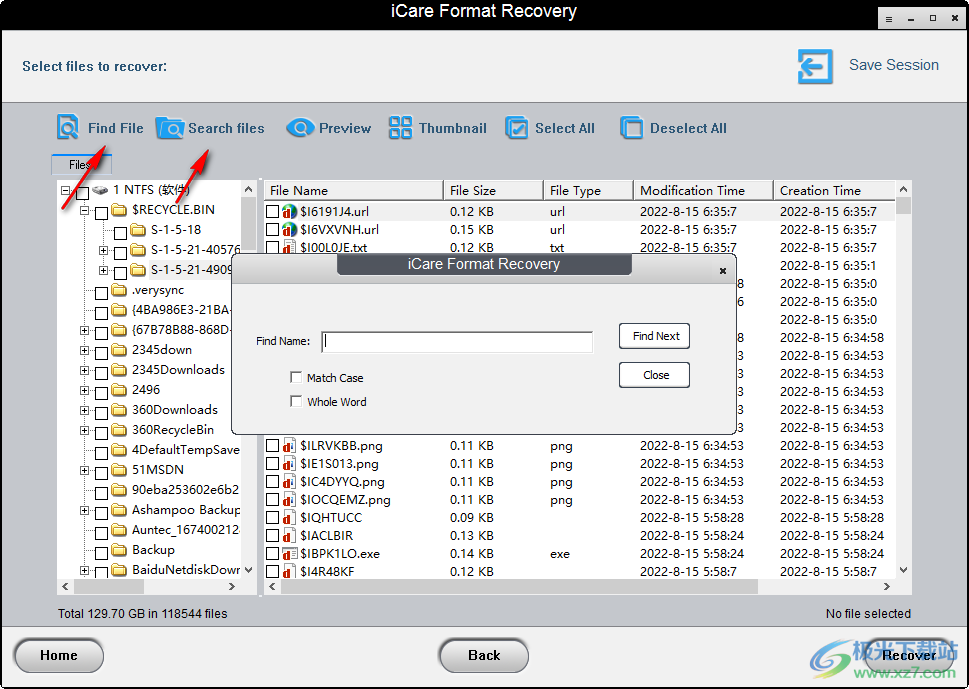The width and height of the screenshot is (969, 689).
Task: Click the $RECYCLE.BIN folder icon
Action: point(120,210)
